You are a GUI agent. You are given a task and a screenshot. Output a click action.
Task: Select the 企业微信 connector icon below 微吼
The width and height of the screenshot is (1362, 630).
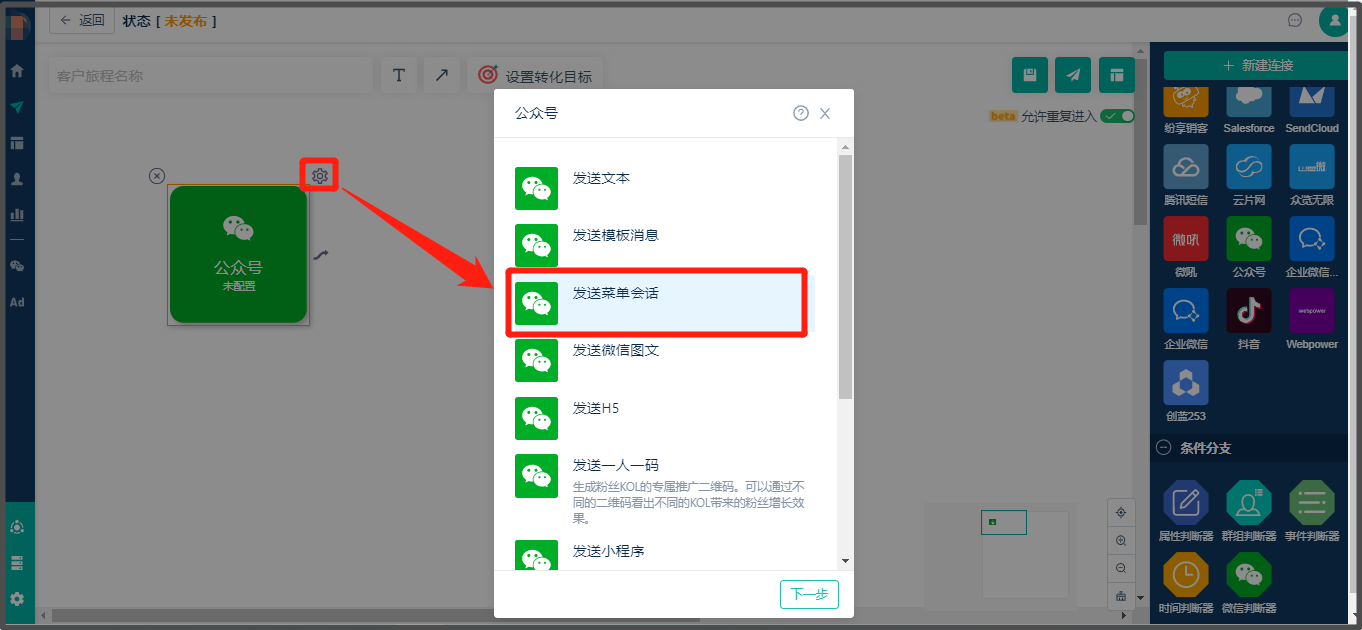(1186, 311)
